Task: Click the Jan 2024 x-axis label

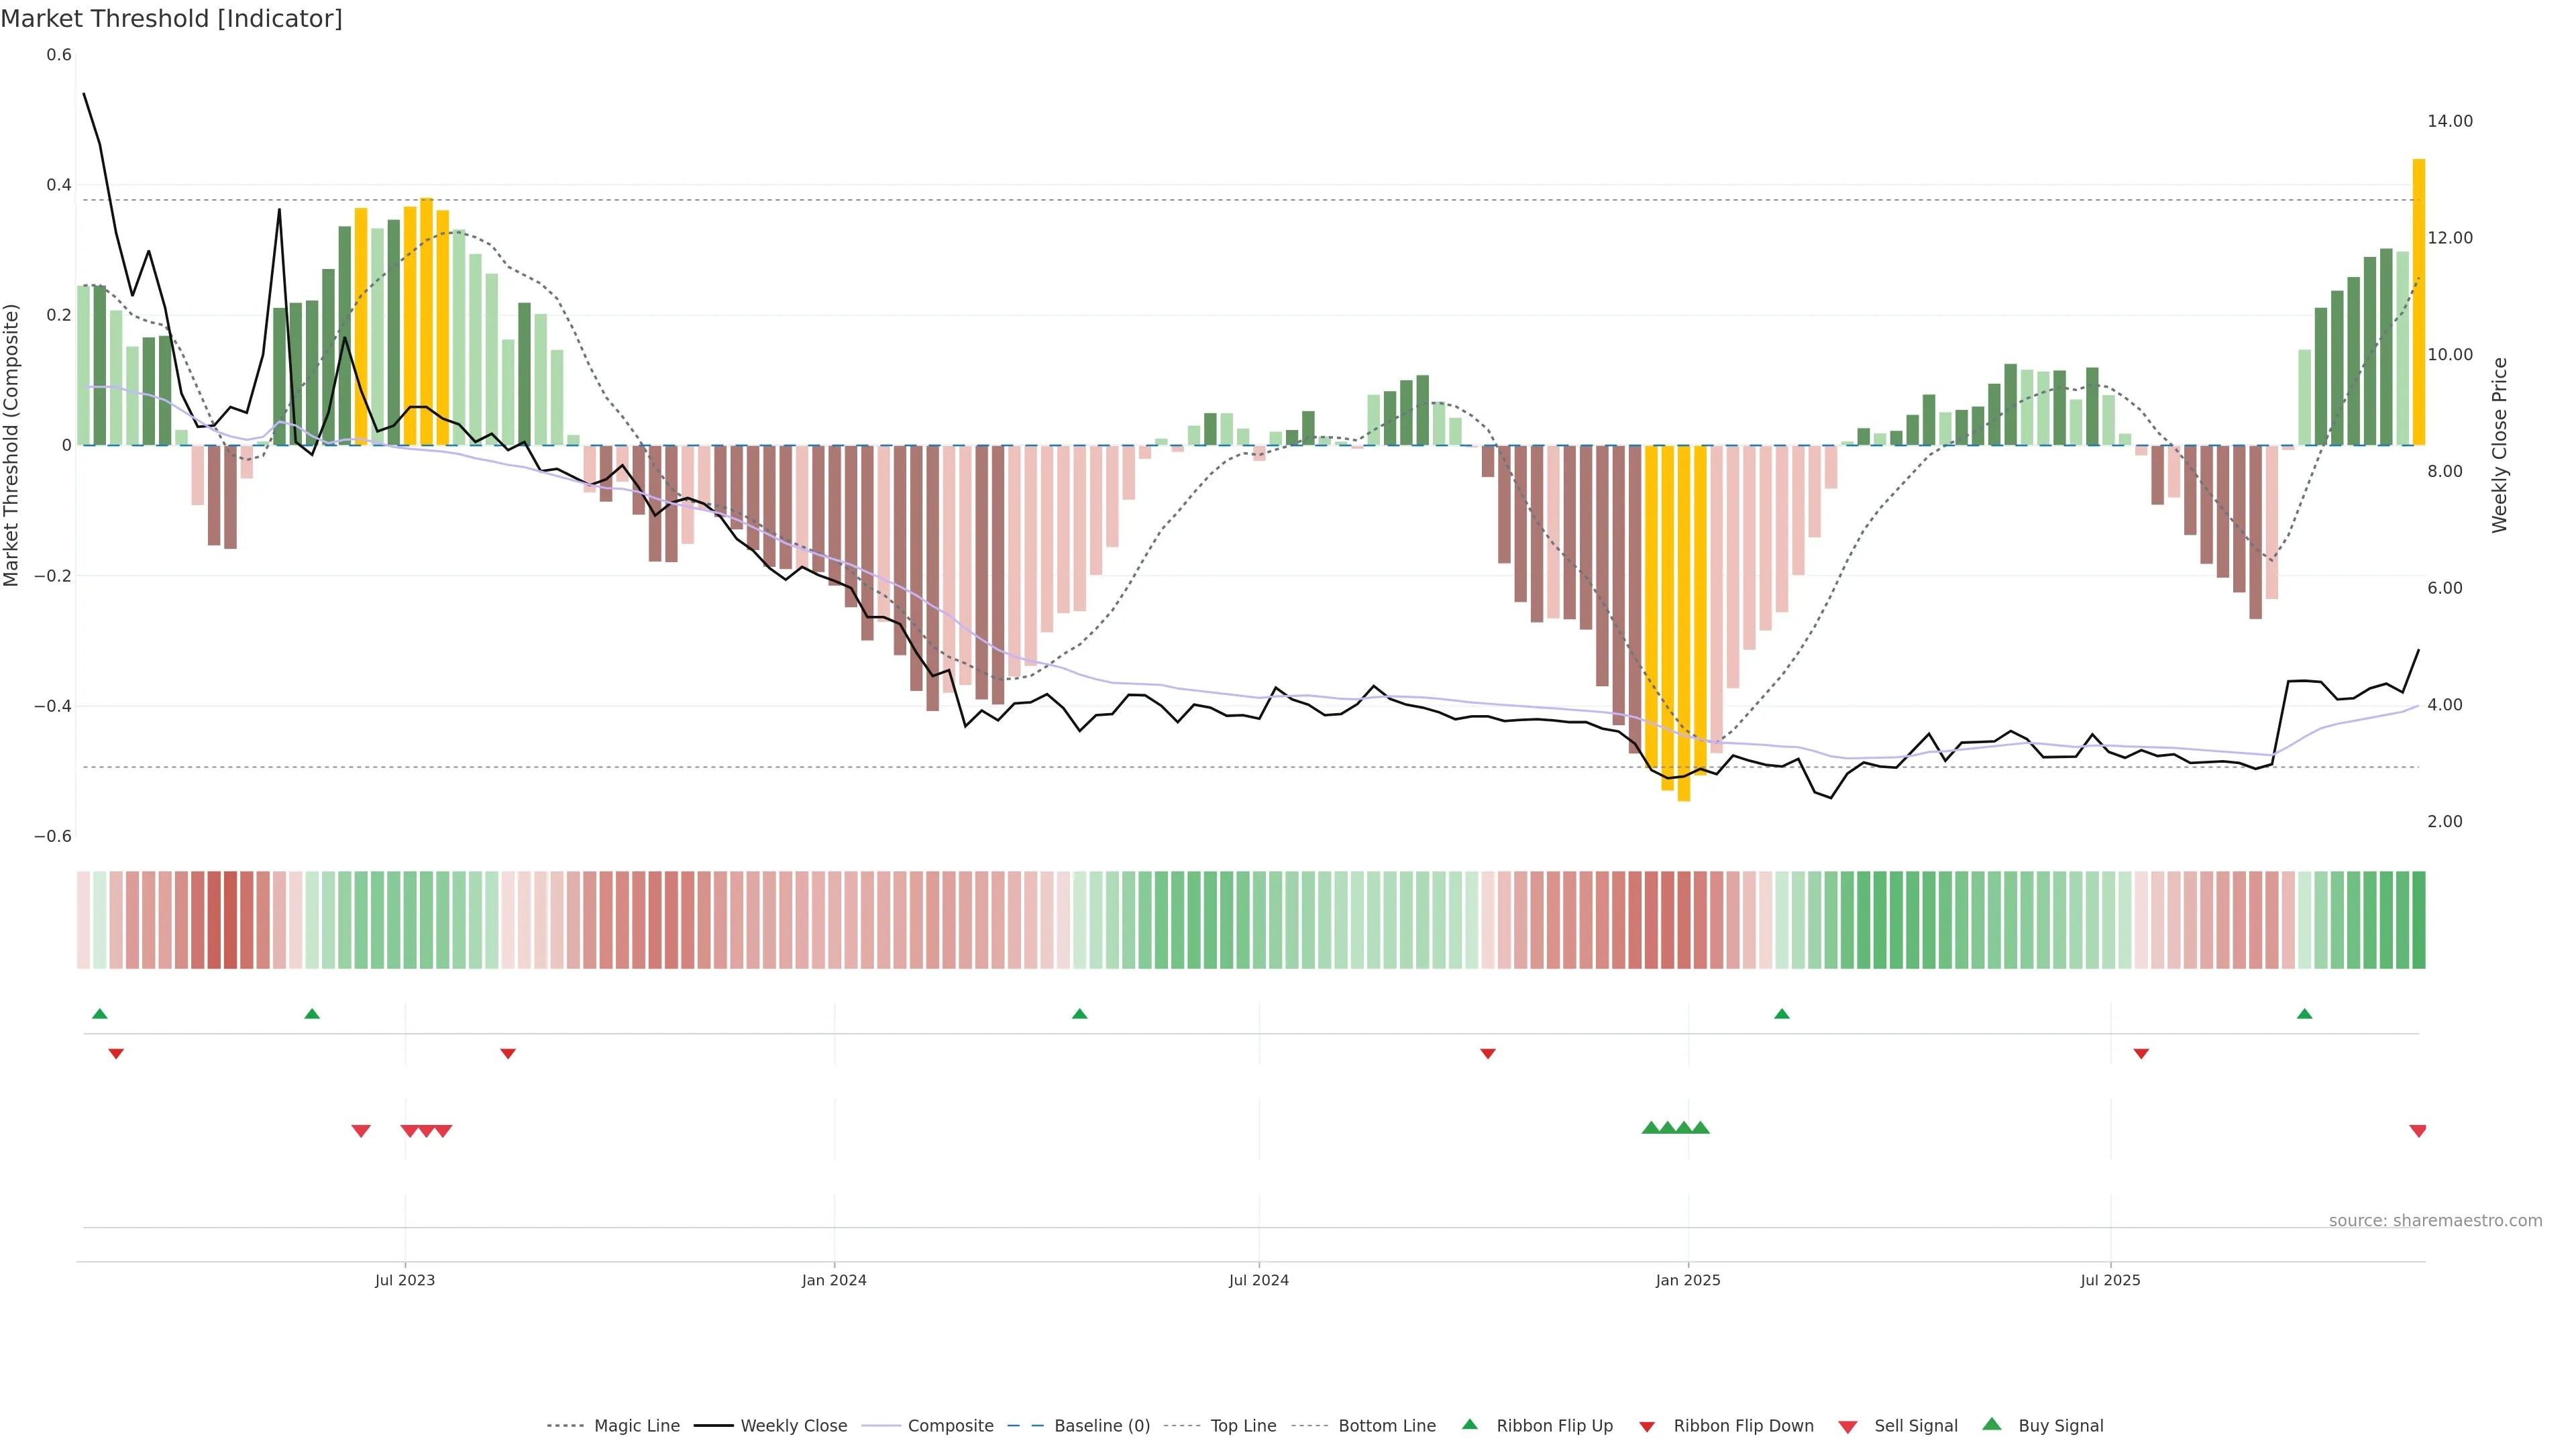Action: (834, 1280)
